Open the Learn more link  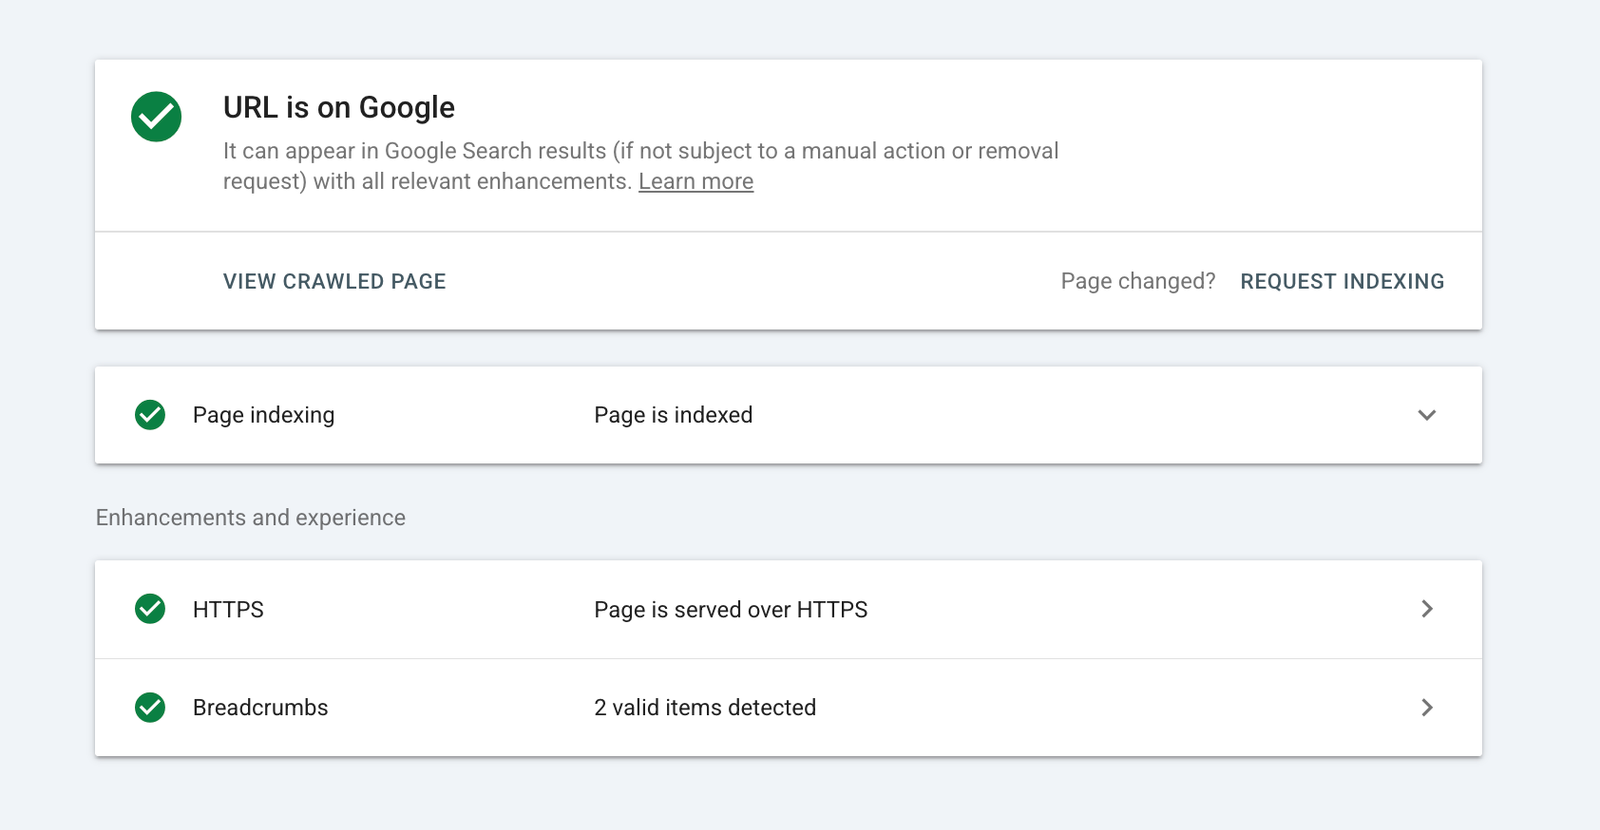[x=696, y=181]
